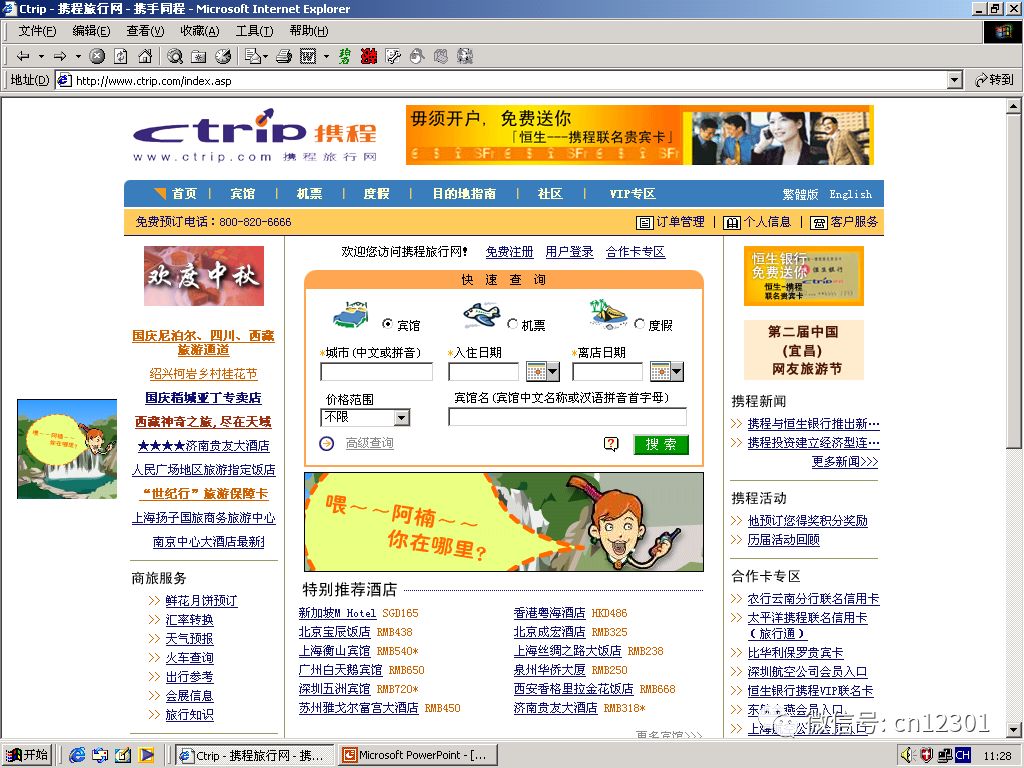Open the 免费注册 link
This screenshot has height=768, width=1024.
click(x=509, y=252)
